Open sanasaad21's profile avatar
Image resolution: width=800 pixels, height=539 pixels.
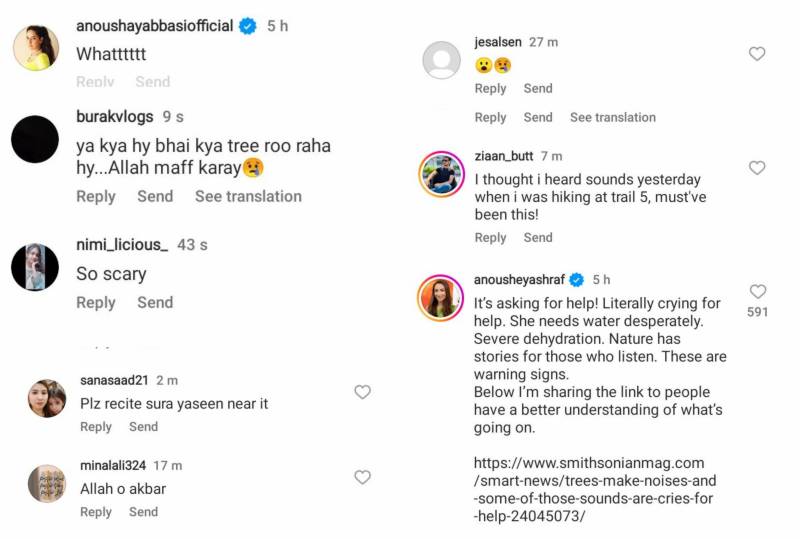(47, 398)
